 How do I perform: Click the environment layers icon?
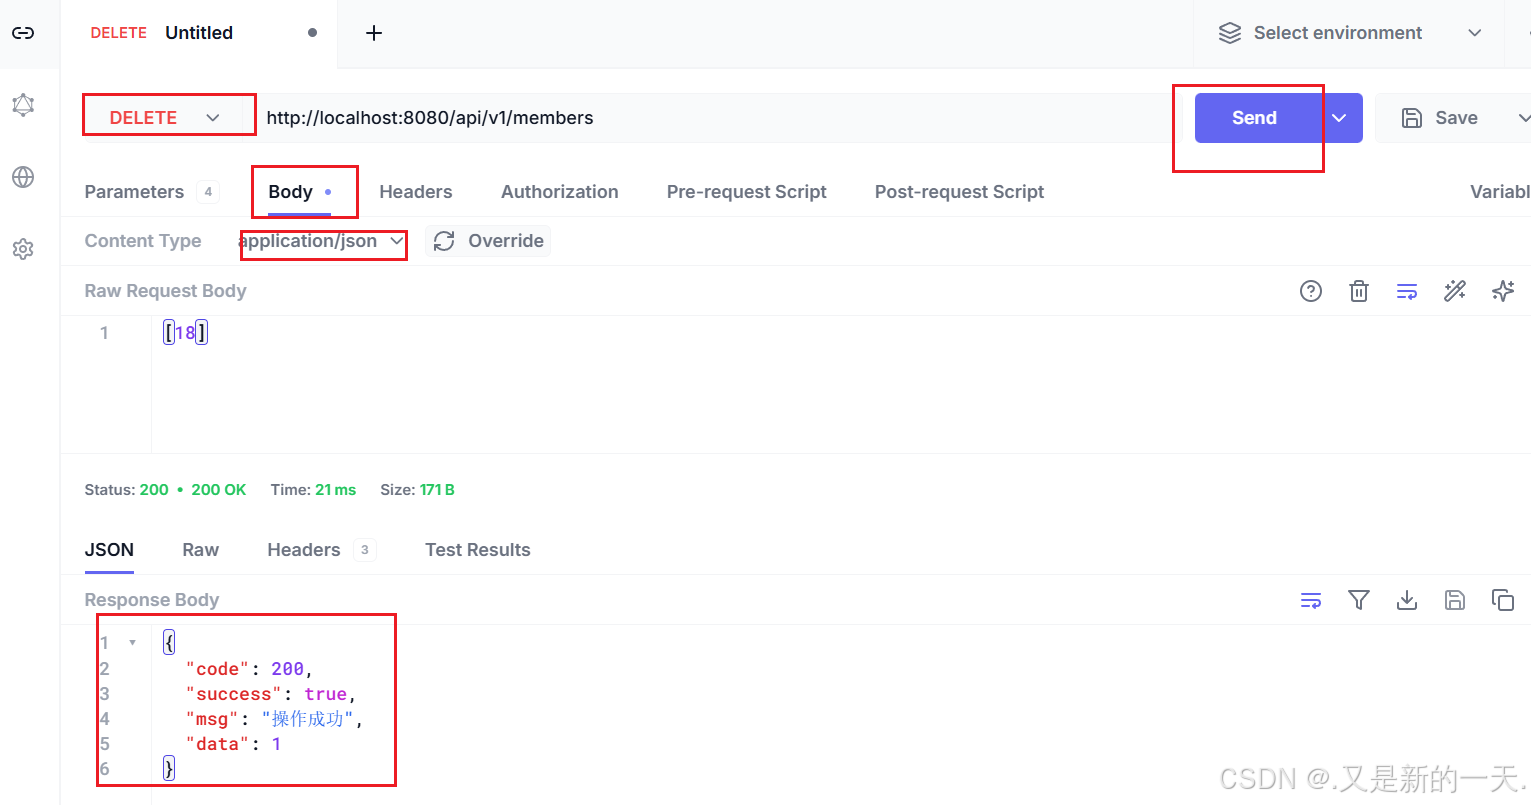(1230, 33)
